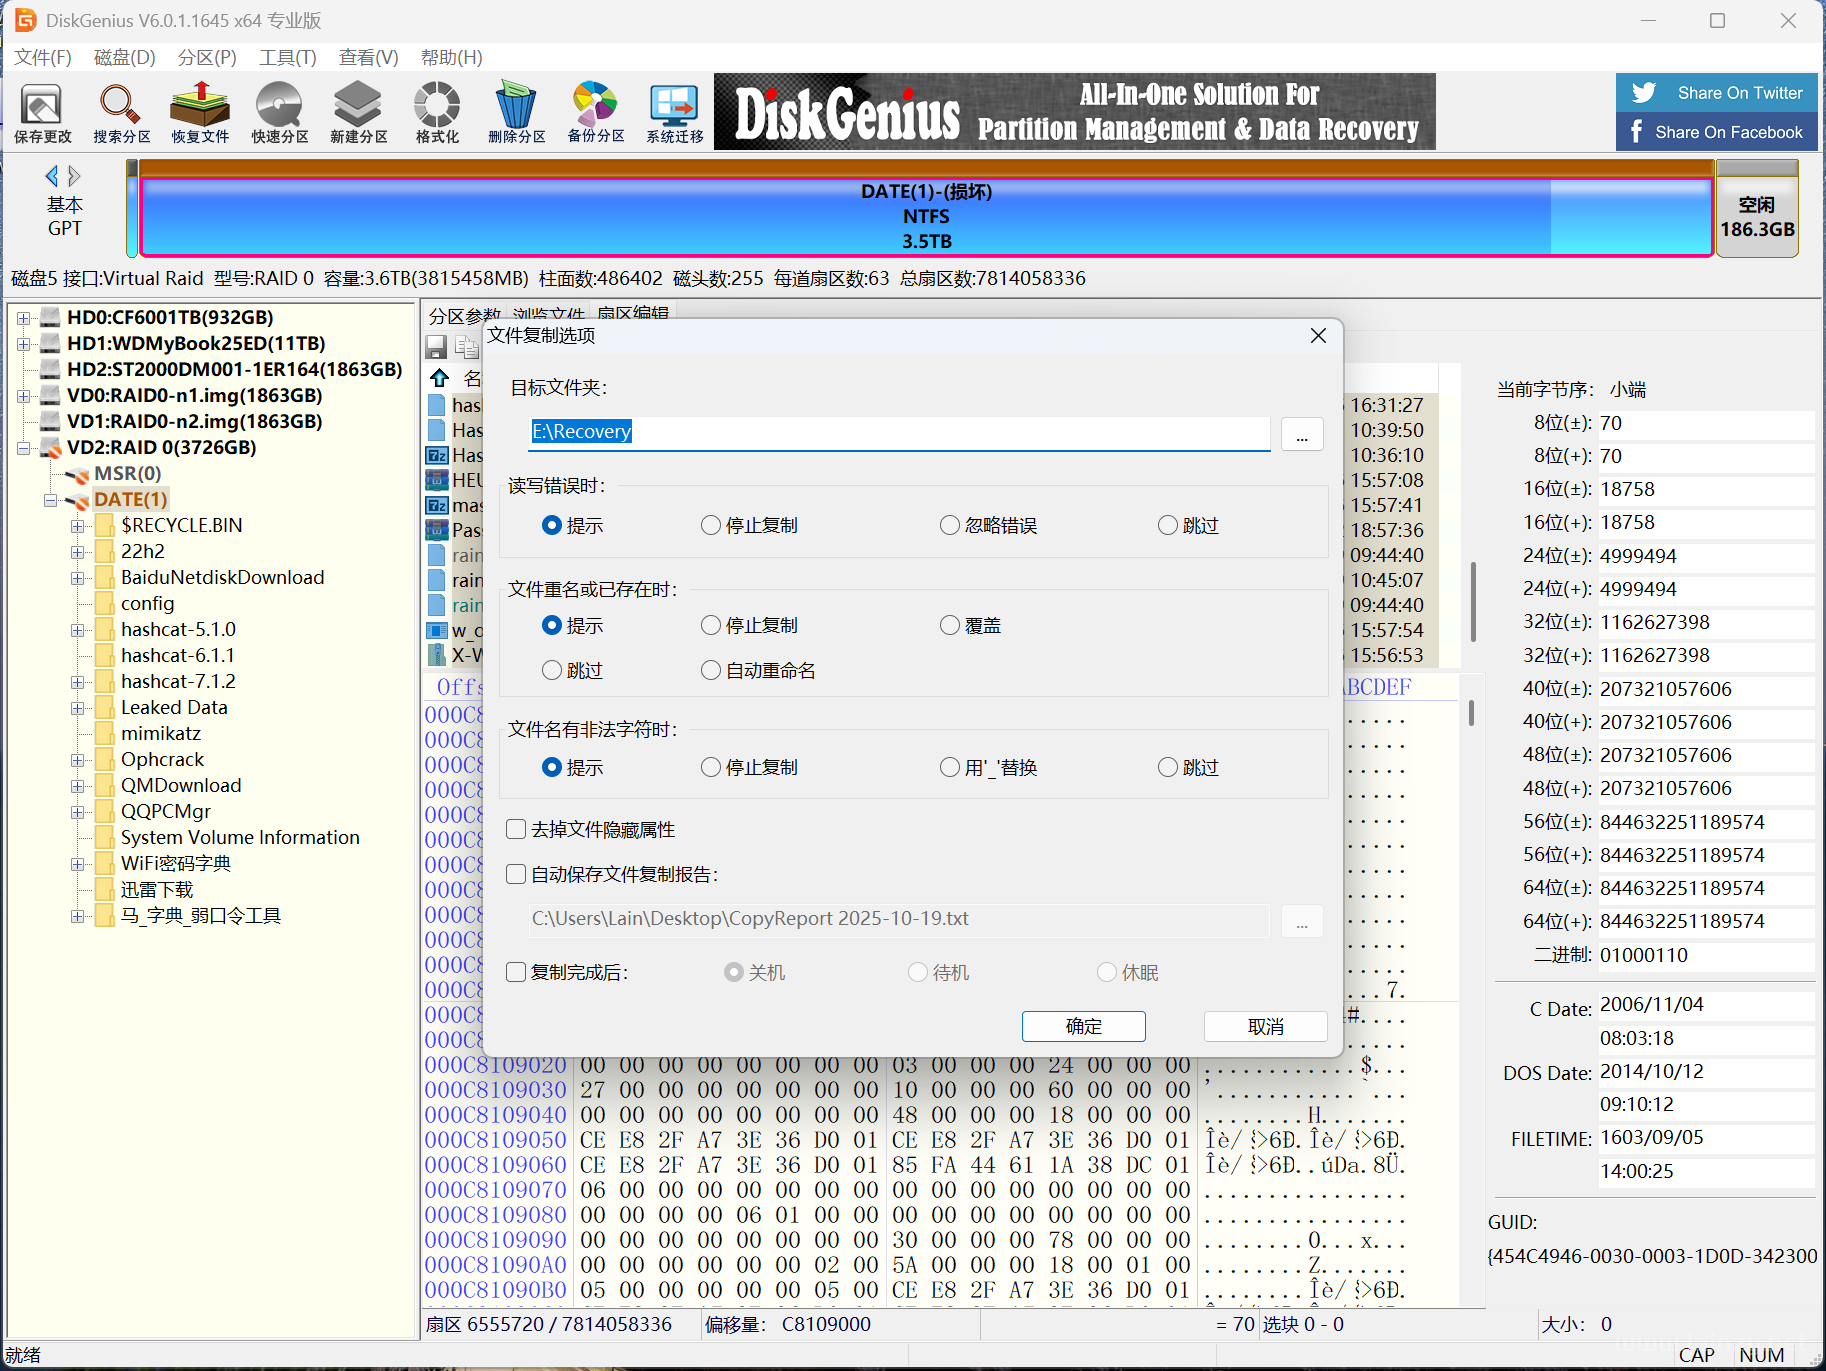Open the 备份分区 backup partition tool
1826x1371 pixels.
[x=595, y=112]
